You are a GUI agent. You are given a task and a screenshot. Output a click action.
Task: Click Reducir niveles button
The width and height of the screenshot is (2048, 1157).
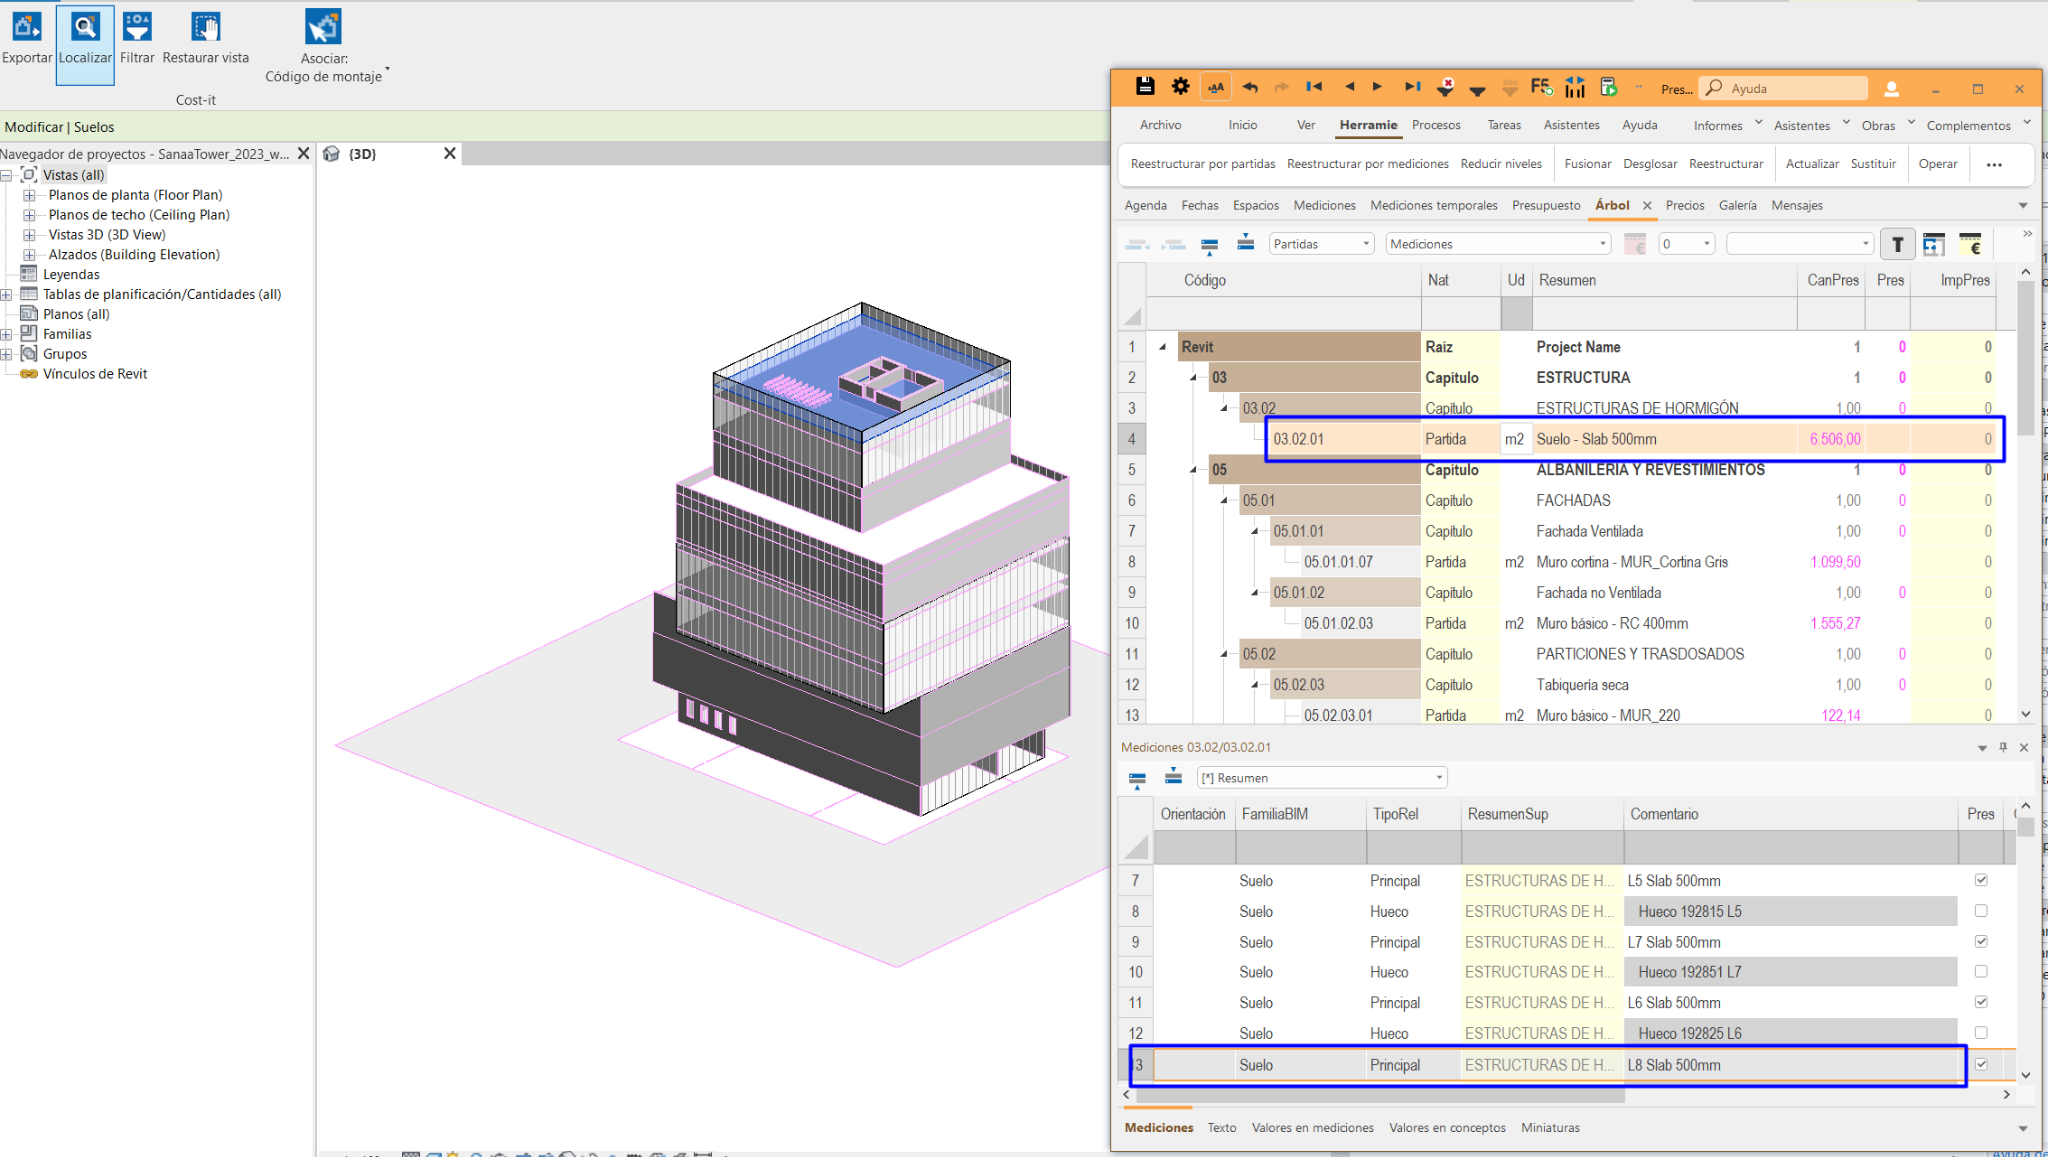[x=1501, y=164]
